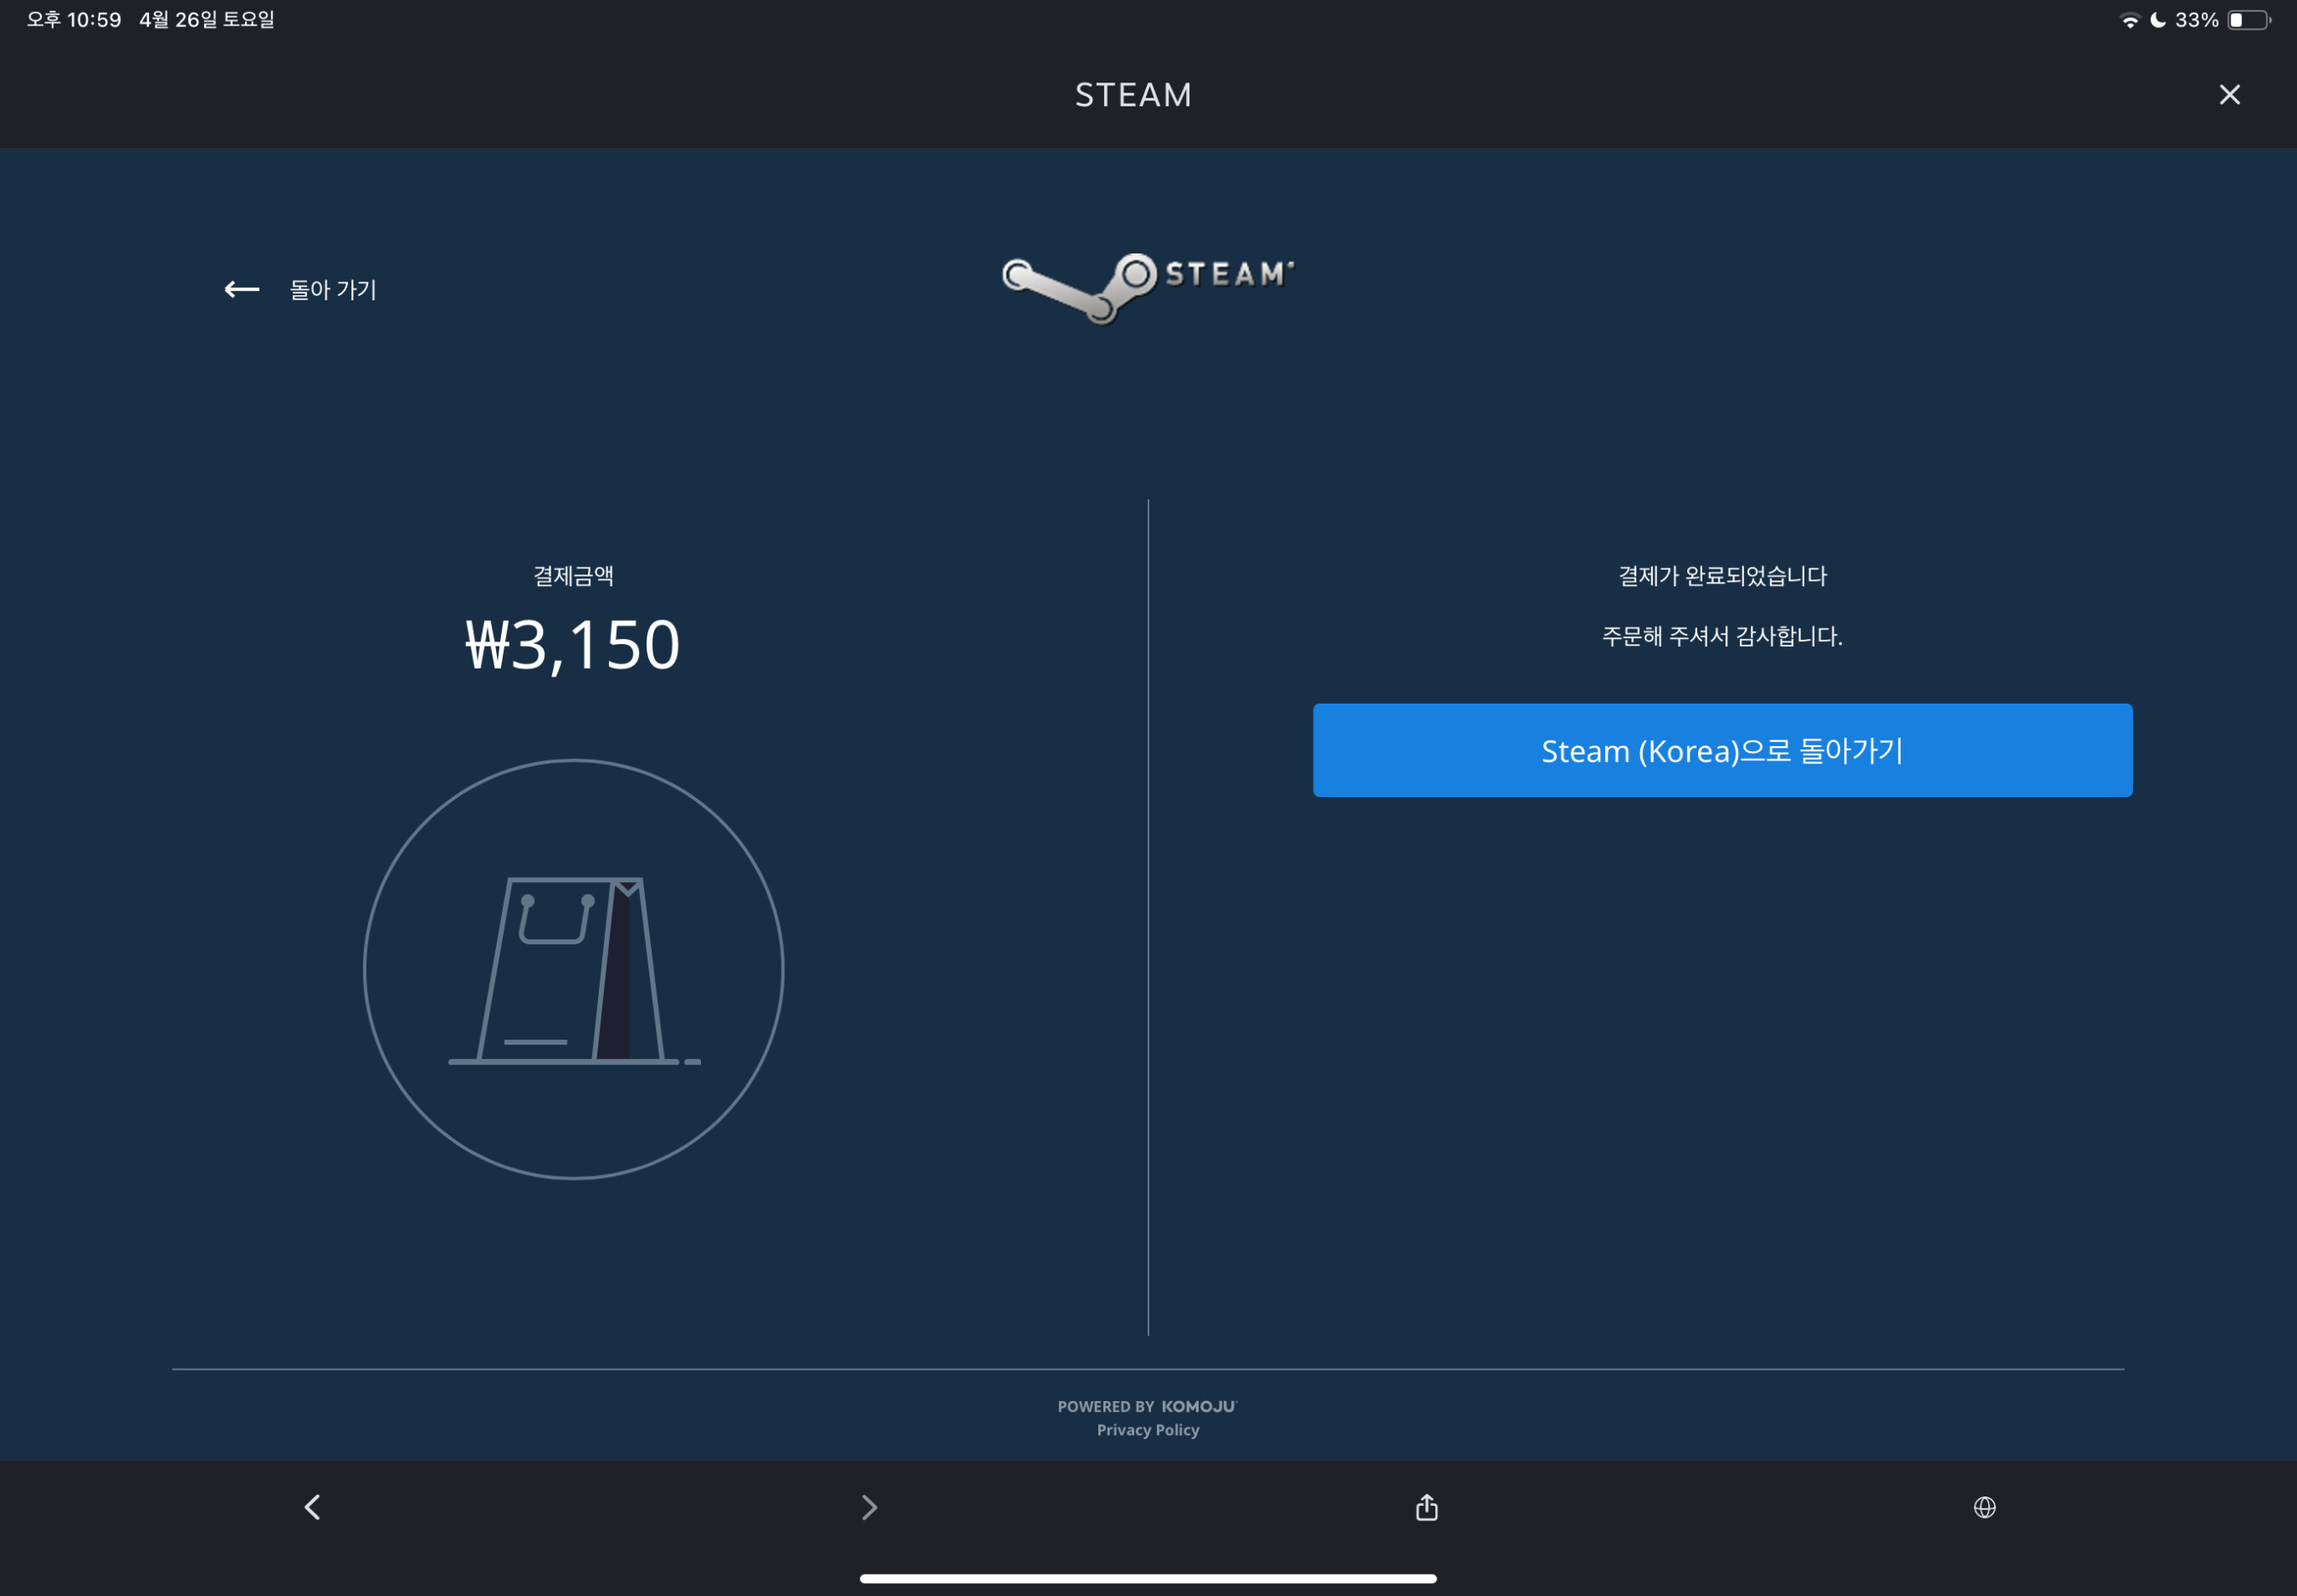
Task: Open page in browser via globe icon
Action: (x=1984, y=1507)
